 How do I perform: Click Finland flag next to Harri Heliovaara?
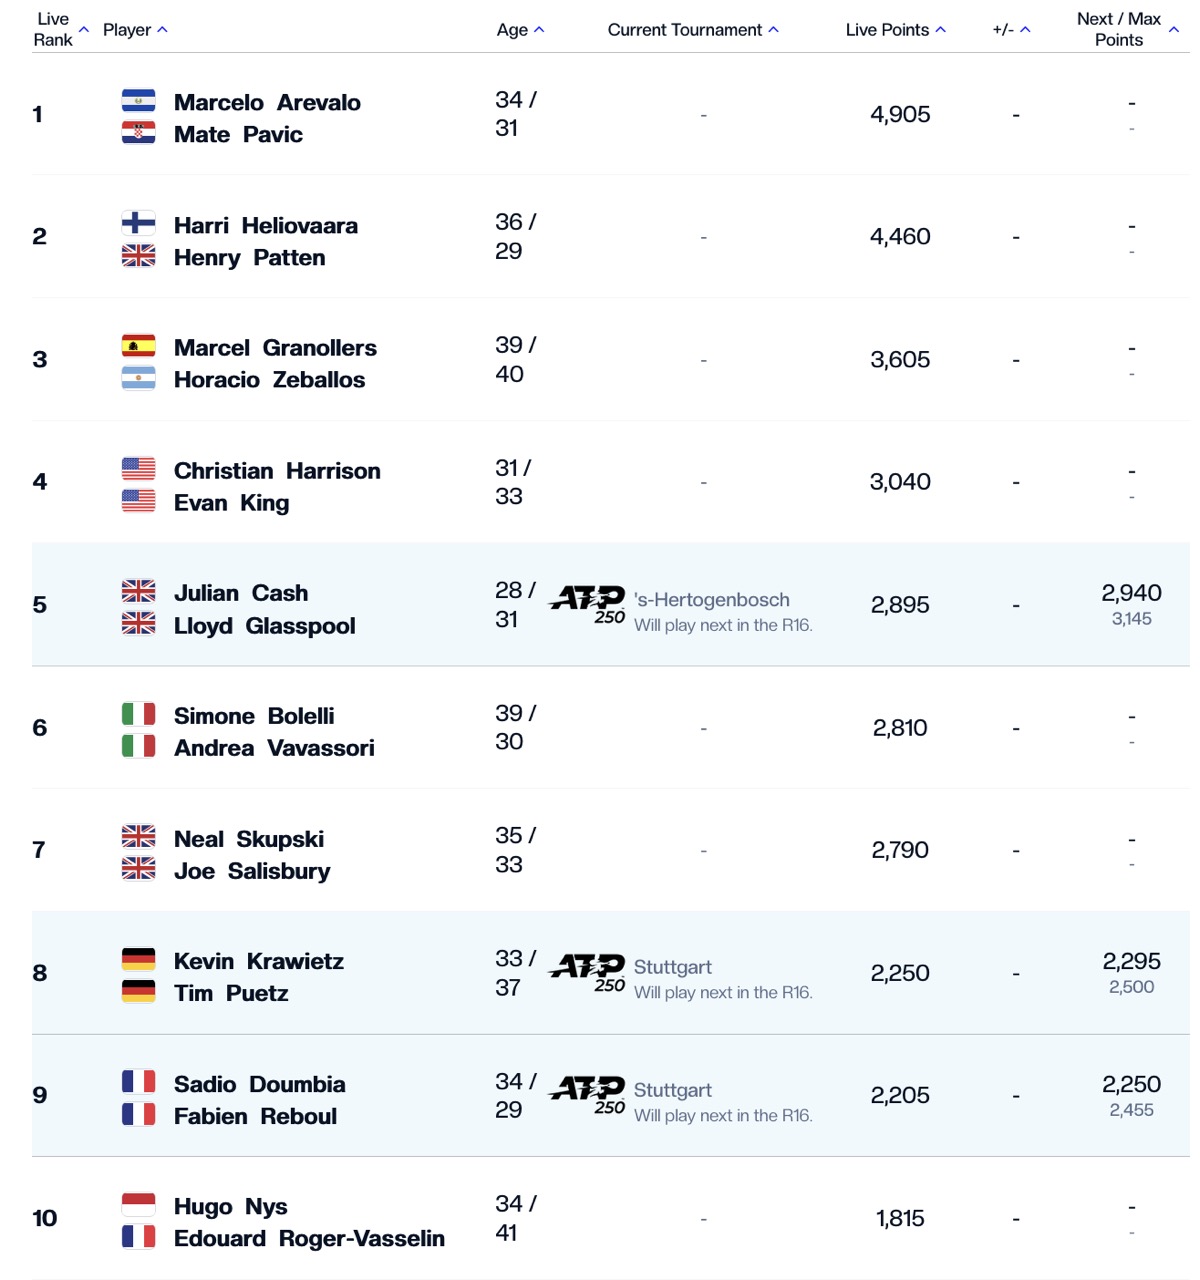click(x=138, y=222)
